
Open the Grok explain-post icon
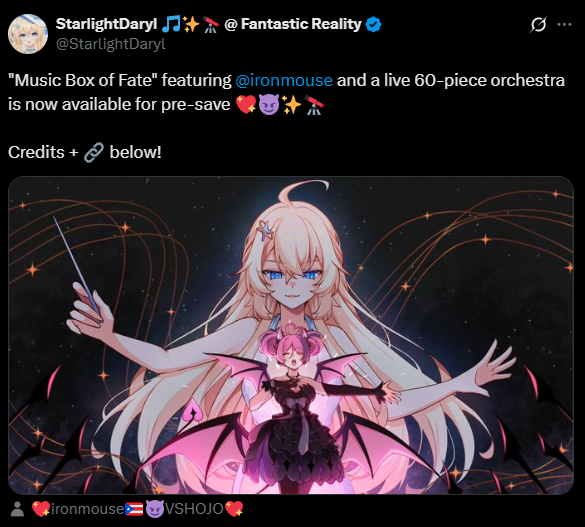pyautogui.click(x=538, y=25)
